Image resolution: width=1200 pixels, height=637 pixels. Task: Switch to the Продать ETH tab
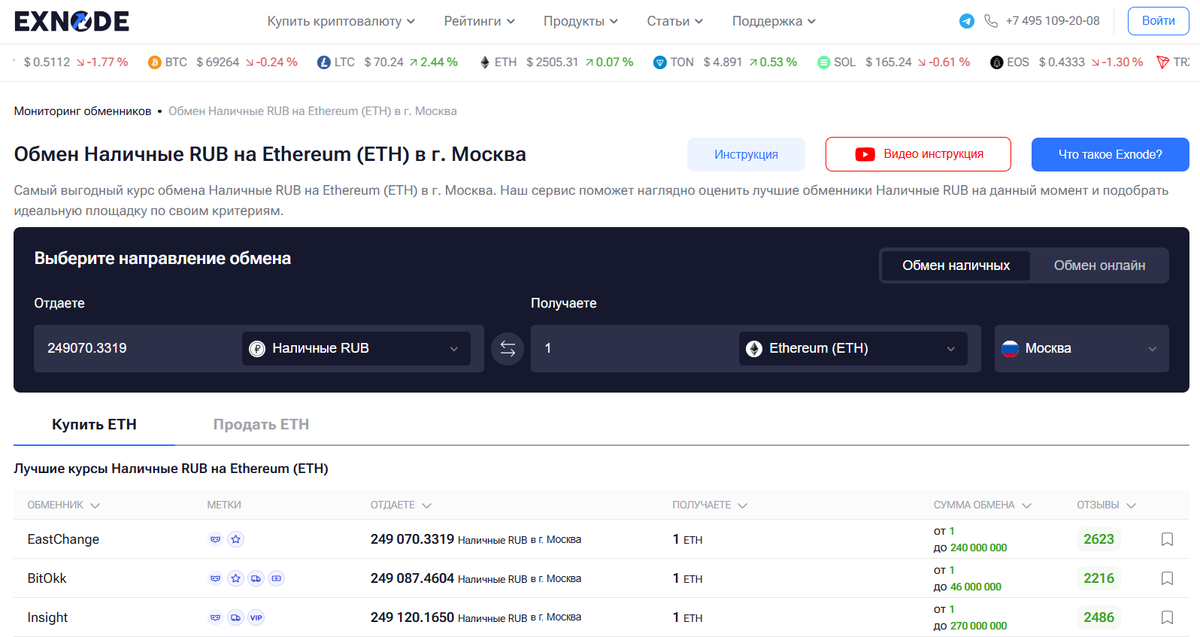click(x=261, y=423)
